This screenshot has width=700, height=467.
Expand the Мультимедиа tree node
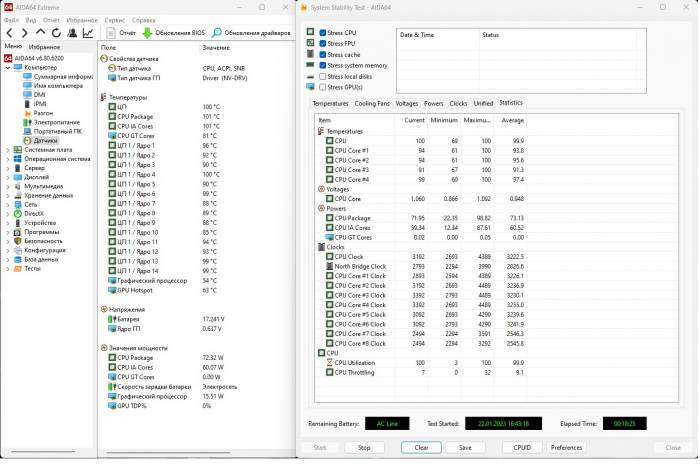[8, 187]
